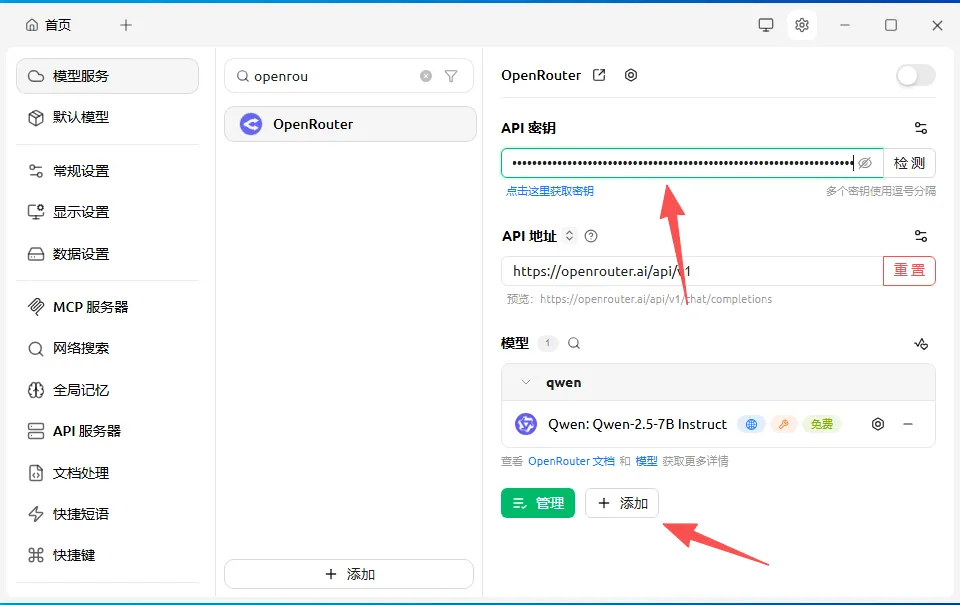Select 模型服务 in the sidebar

pos(107,76)
